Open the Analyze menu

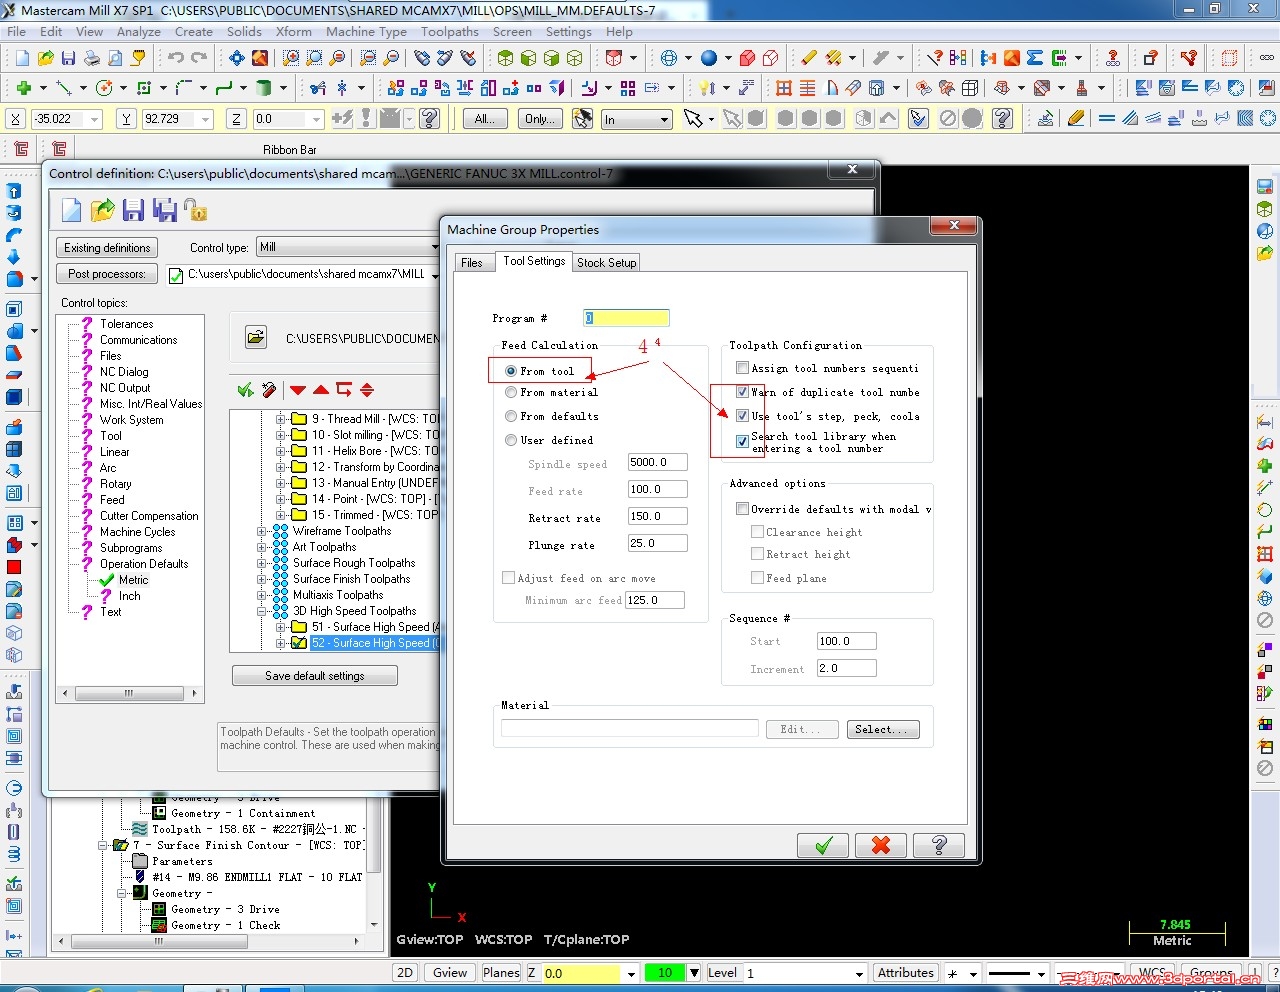139,31
